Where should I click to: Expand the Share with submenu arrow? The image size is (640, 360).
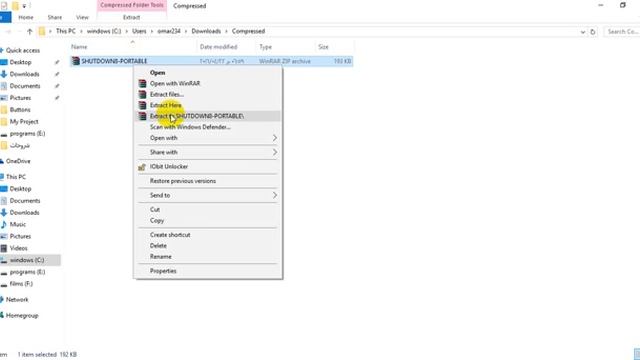tap(275, 152)
